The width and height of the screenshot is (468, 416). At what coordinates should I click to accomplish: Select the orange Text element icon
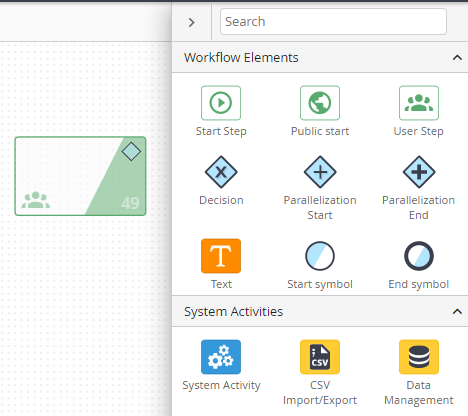point(221,256)
